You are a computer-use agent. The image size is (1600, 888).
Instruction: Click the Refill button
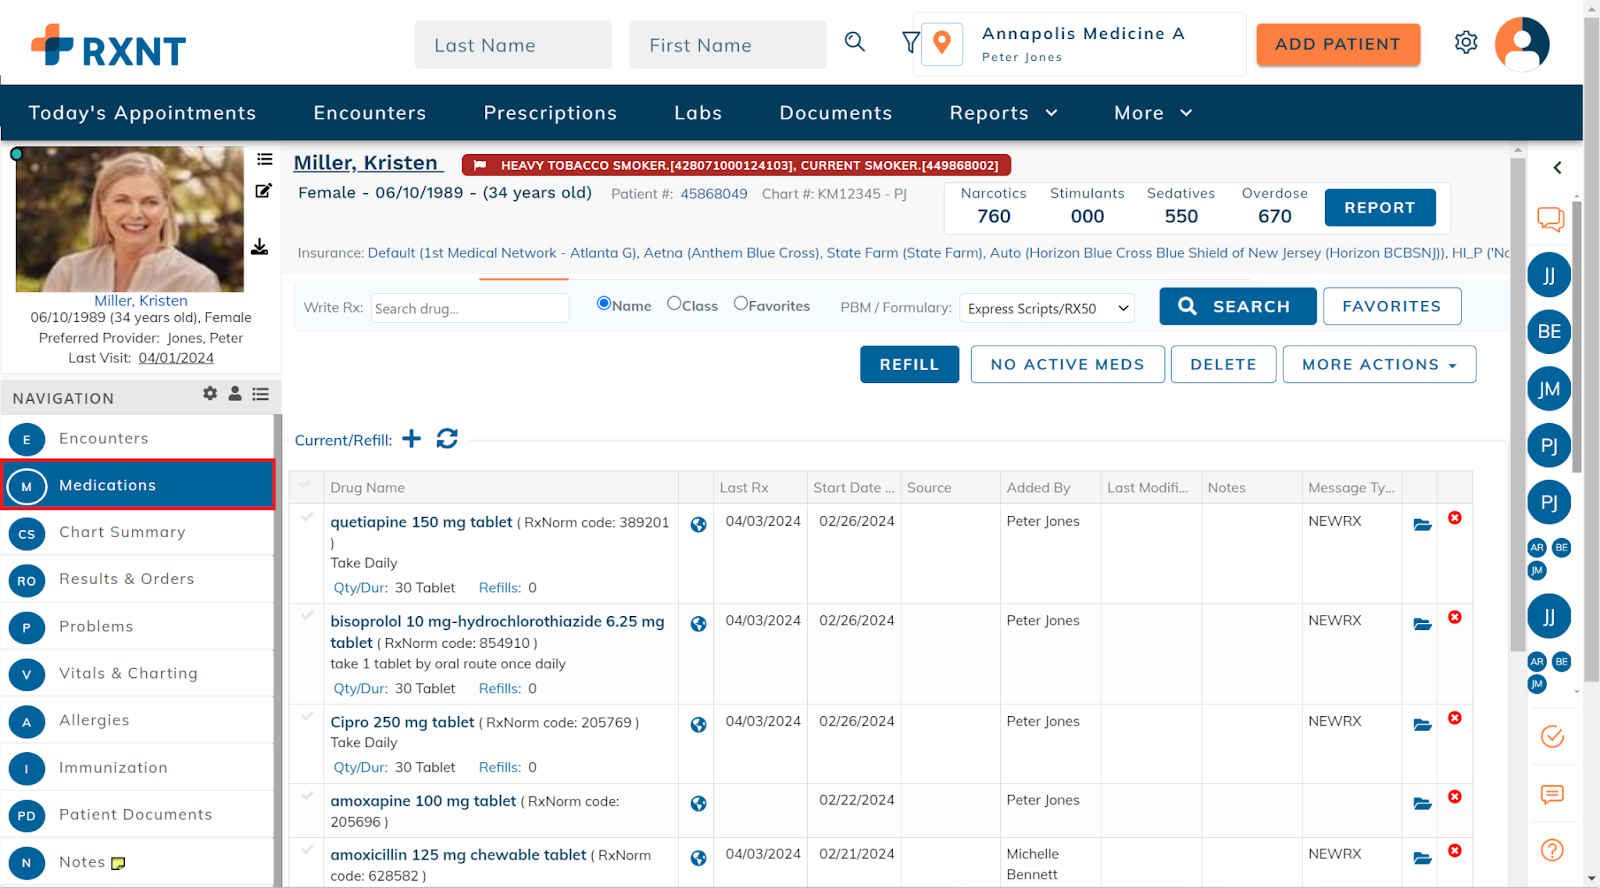909,365
